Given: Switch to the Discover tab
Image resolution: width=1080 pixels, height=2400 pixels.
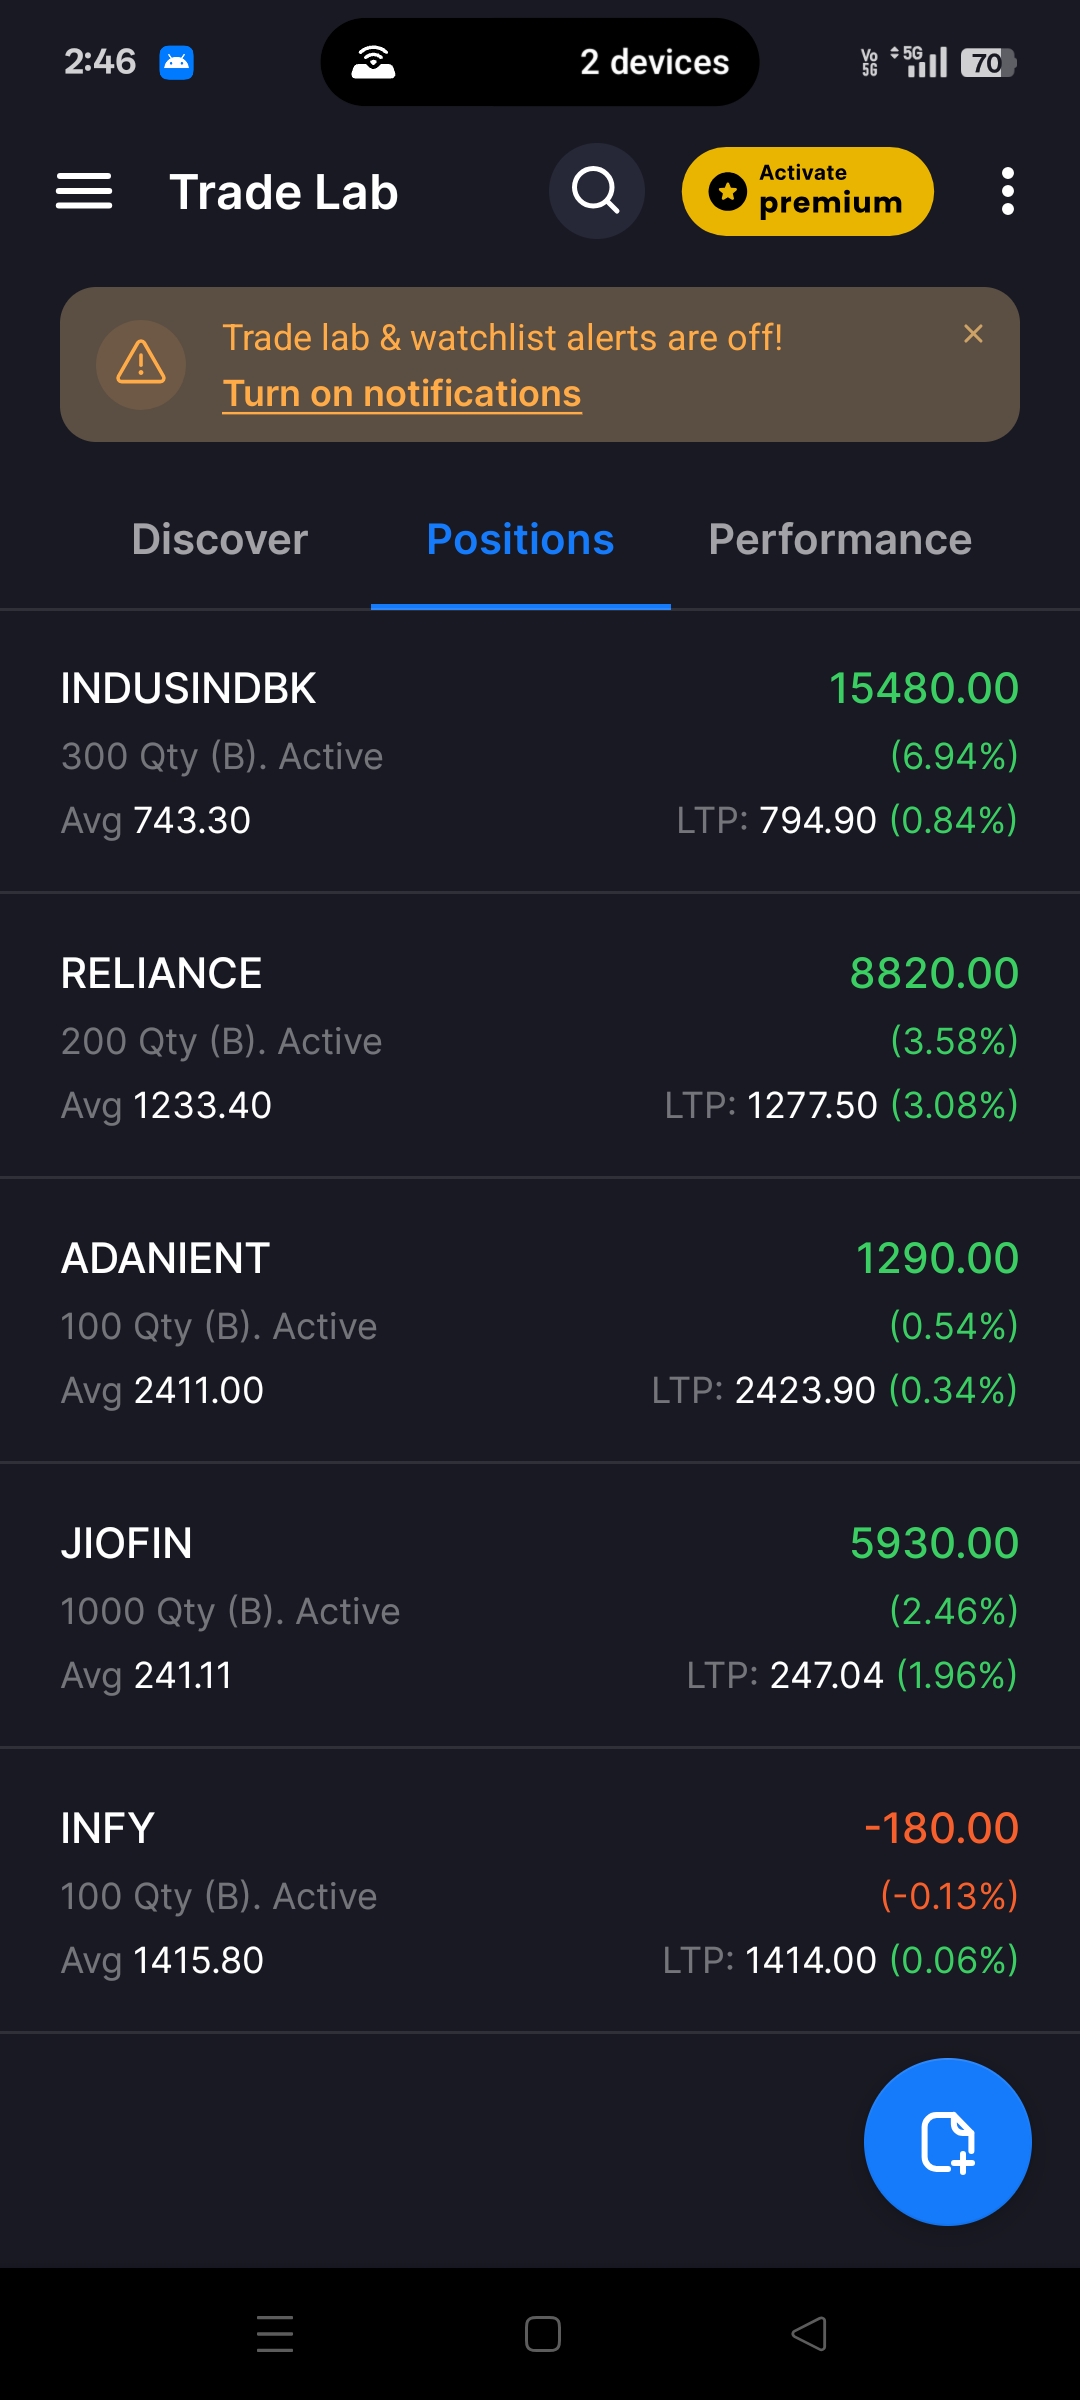Looking at the screenshot, I should [220, 540].
